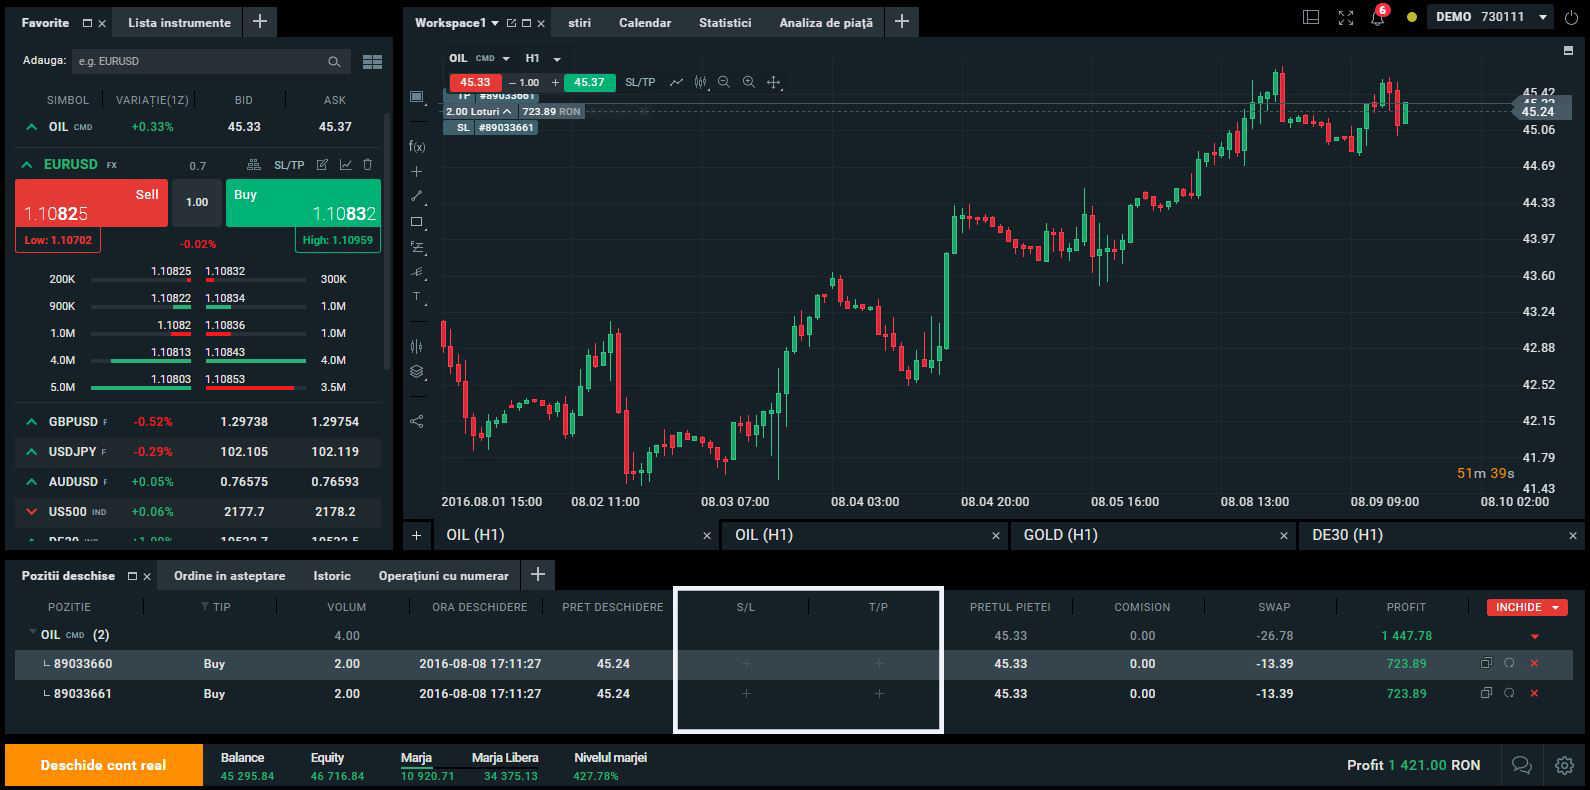Zoom in the OIL chart
Image resolution: width=1590 pixels, height=790 pixels.
pyautogui.click(x=748, y=82)
